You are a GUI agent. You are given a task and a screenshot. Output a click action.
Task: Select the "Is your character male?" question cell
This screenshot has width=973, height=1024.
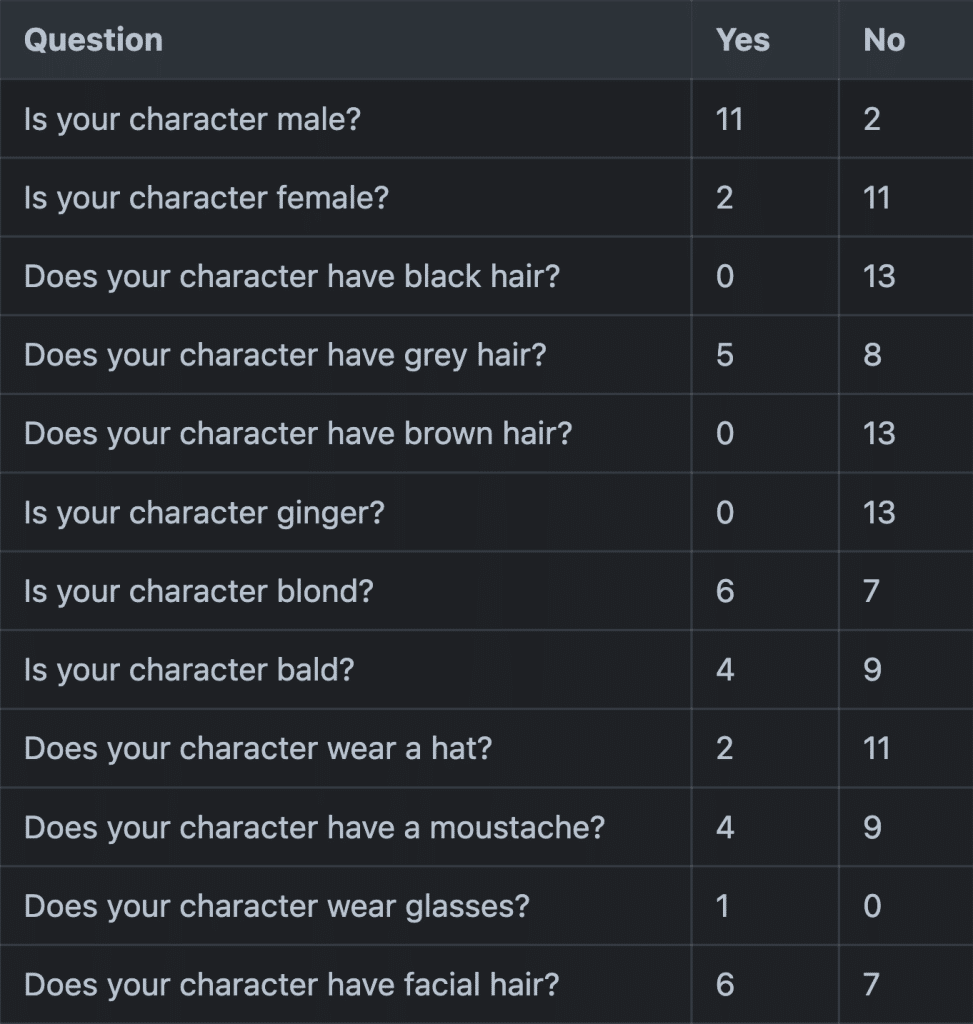(192, 119)
